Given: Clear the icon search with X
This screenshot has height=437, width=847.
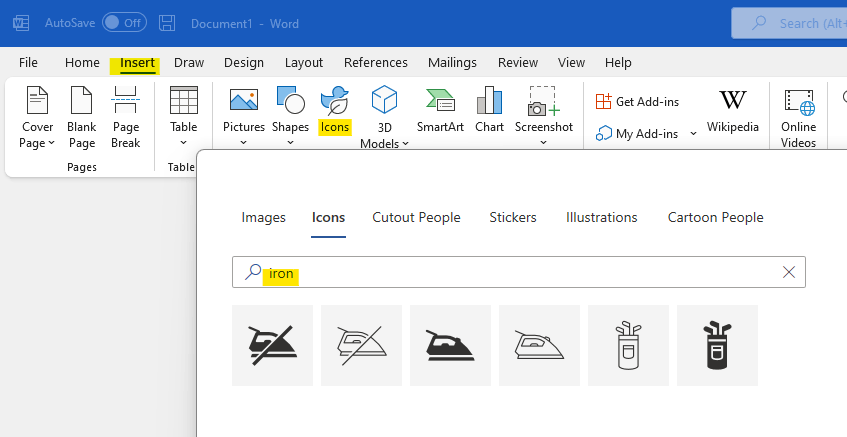Looking at the screenshot, I should [789, 272].
